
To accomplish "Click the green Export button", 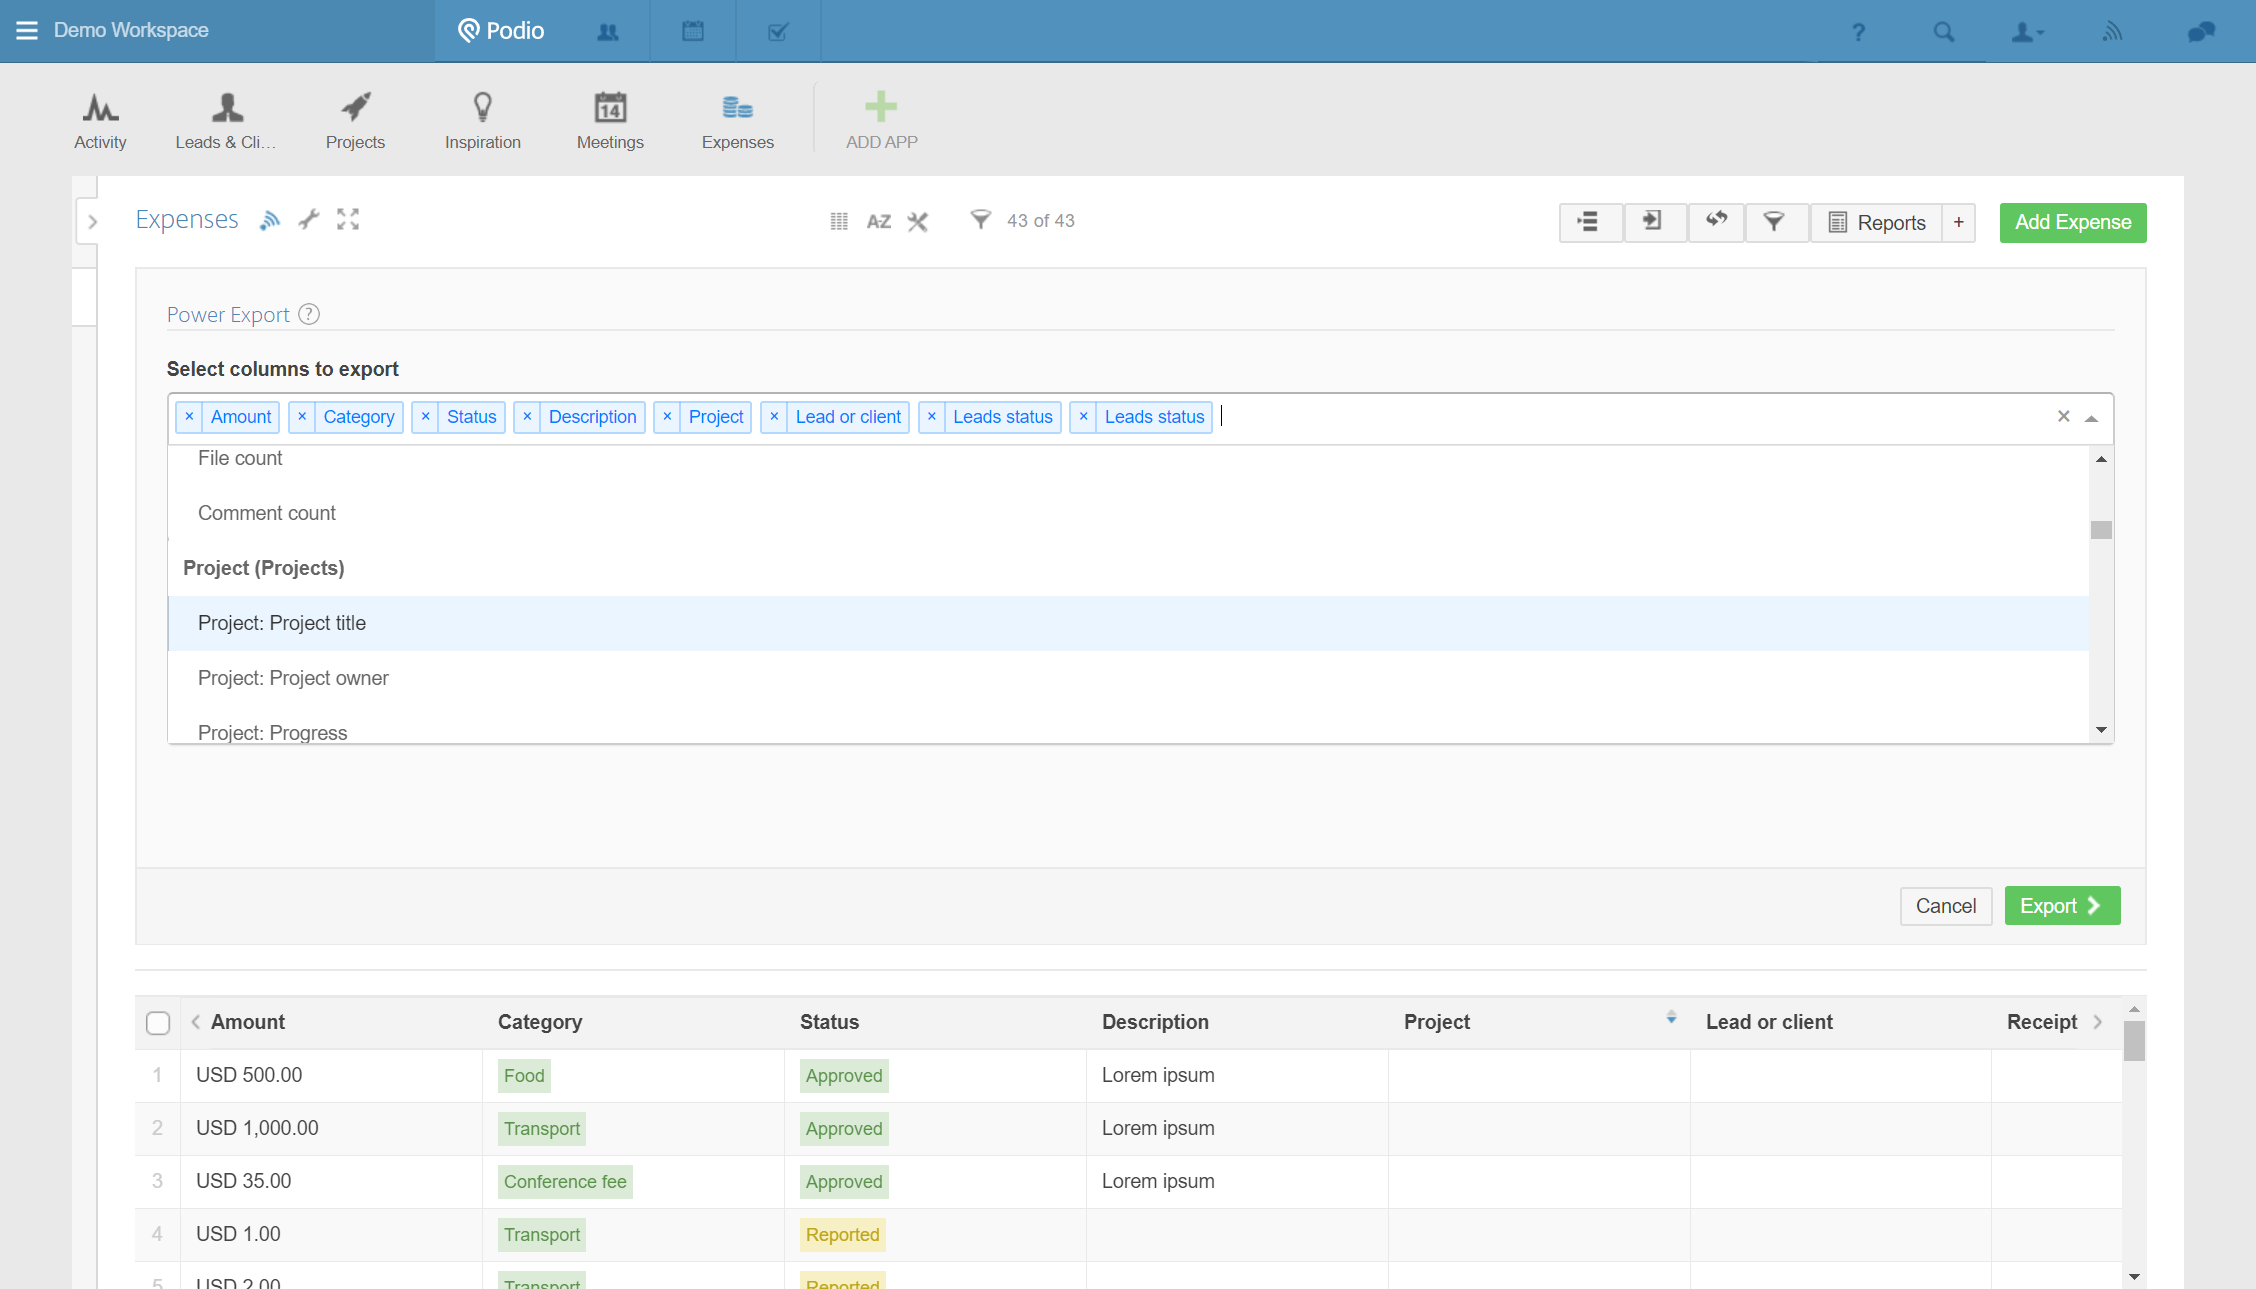I will (2061, 906).
